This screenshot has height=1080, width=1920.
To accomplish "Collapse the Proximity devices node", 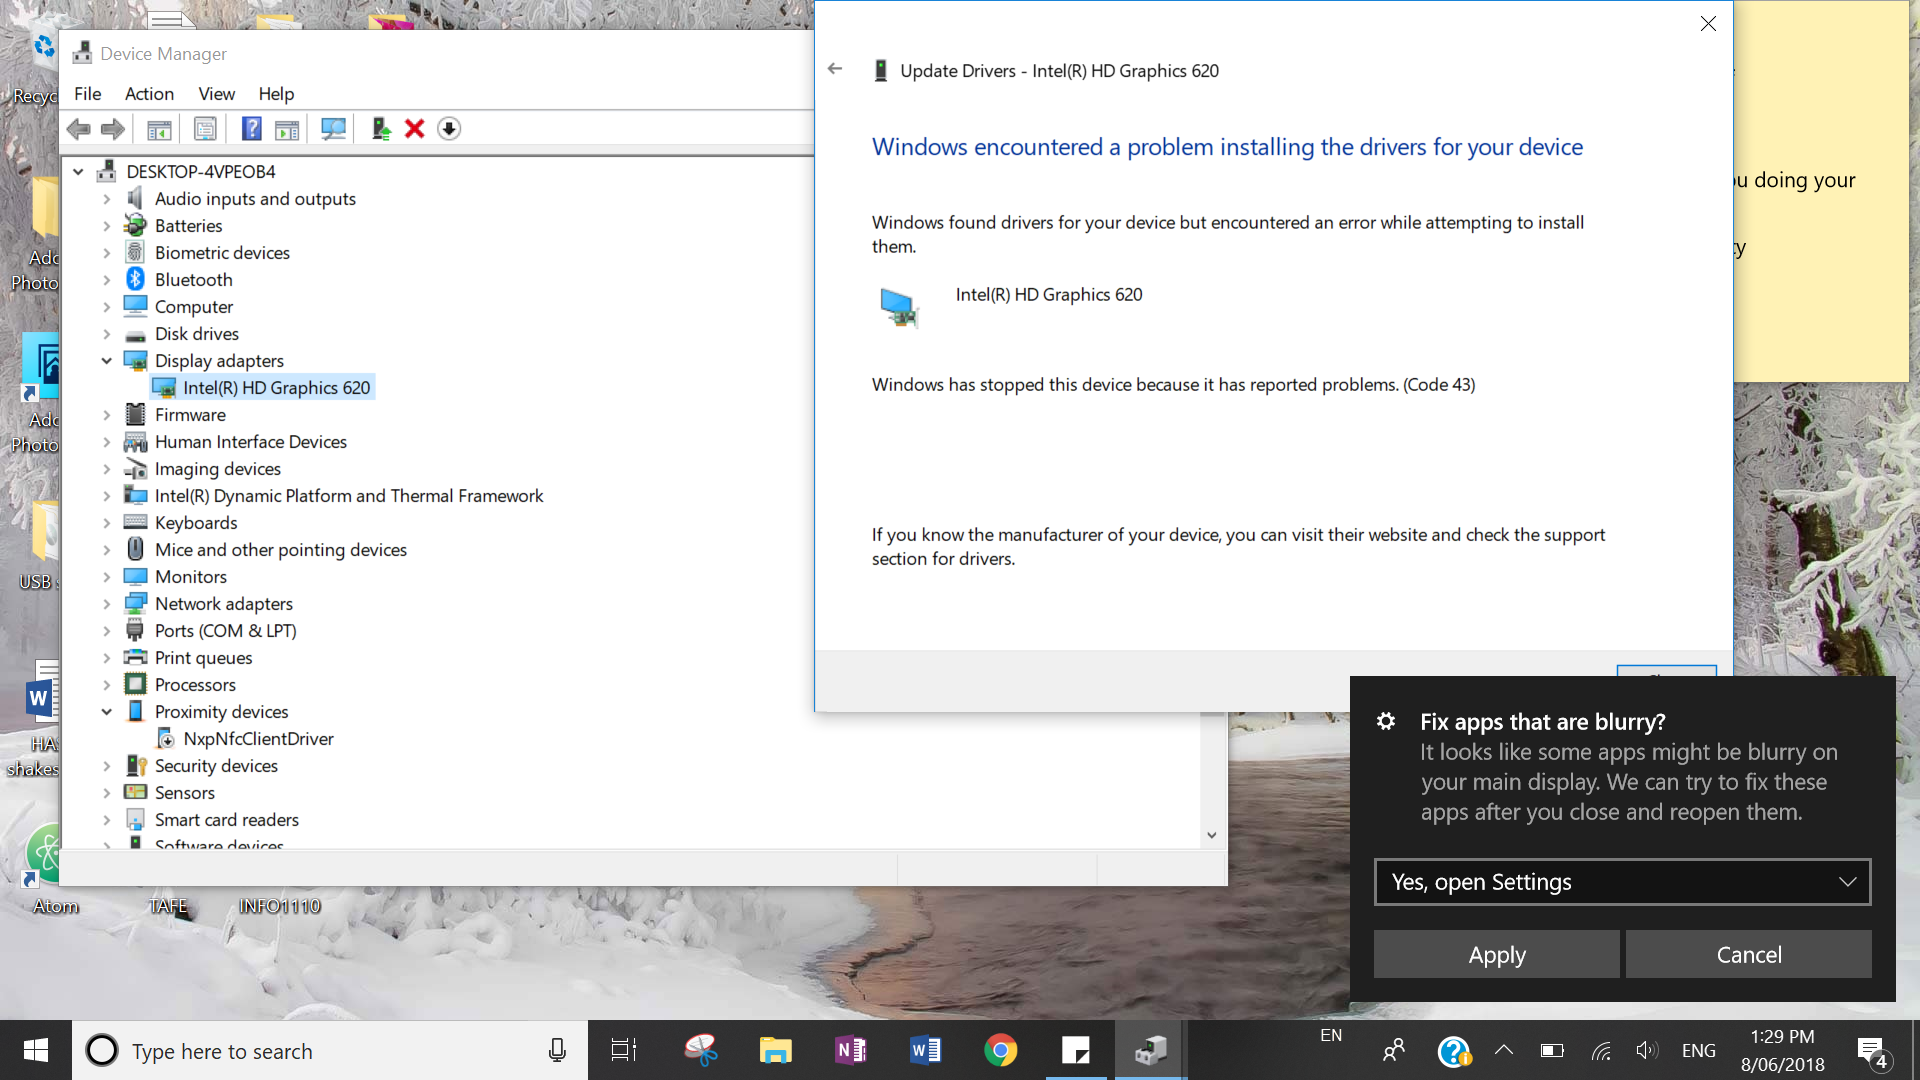I will coord(107,712).
